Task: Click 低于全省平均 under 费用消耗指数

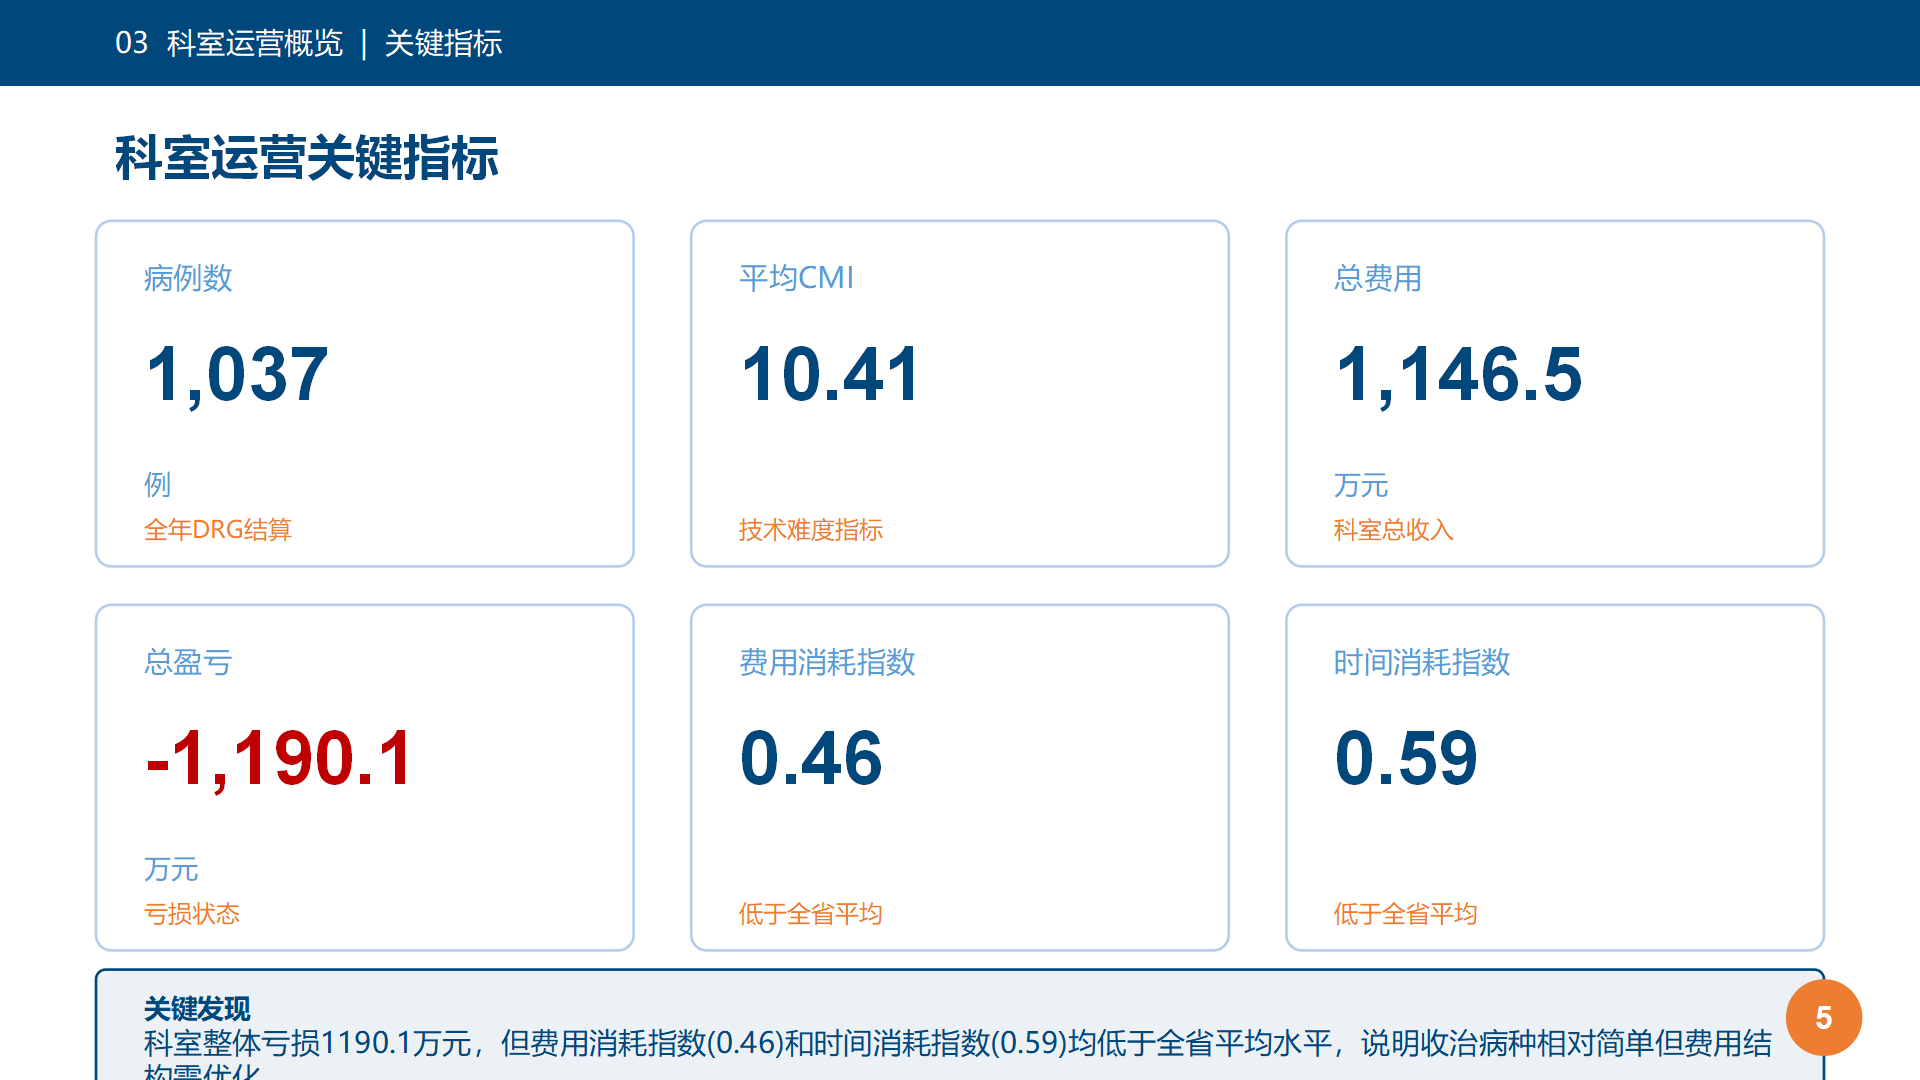Action: 811,913
